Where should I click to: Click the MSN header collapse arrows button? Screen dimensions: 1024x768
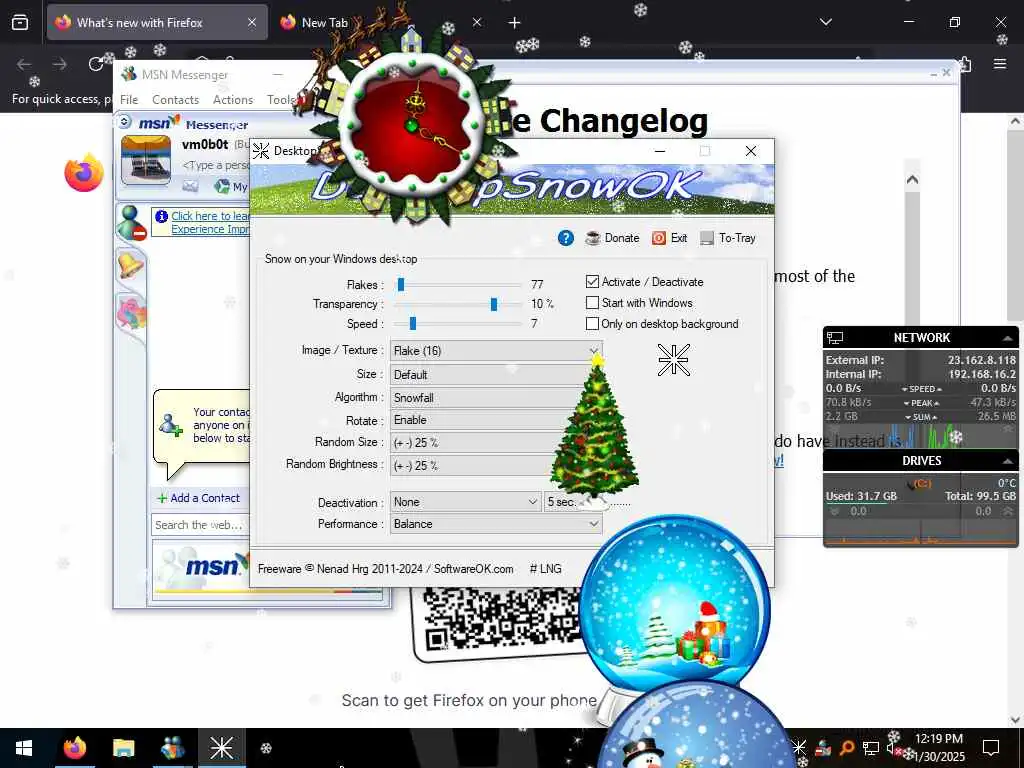125,121
